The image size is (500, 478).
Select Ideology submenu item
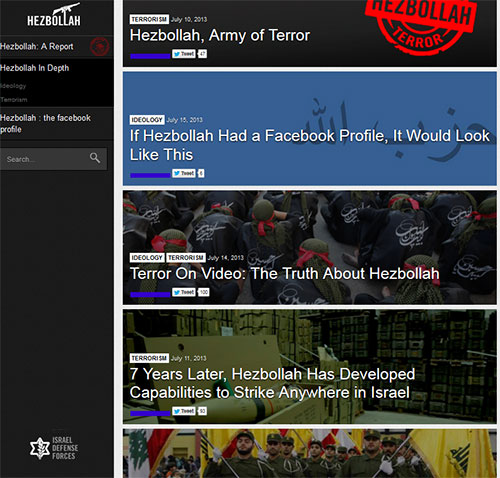point(13,86)
